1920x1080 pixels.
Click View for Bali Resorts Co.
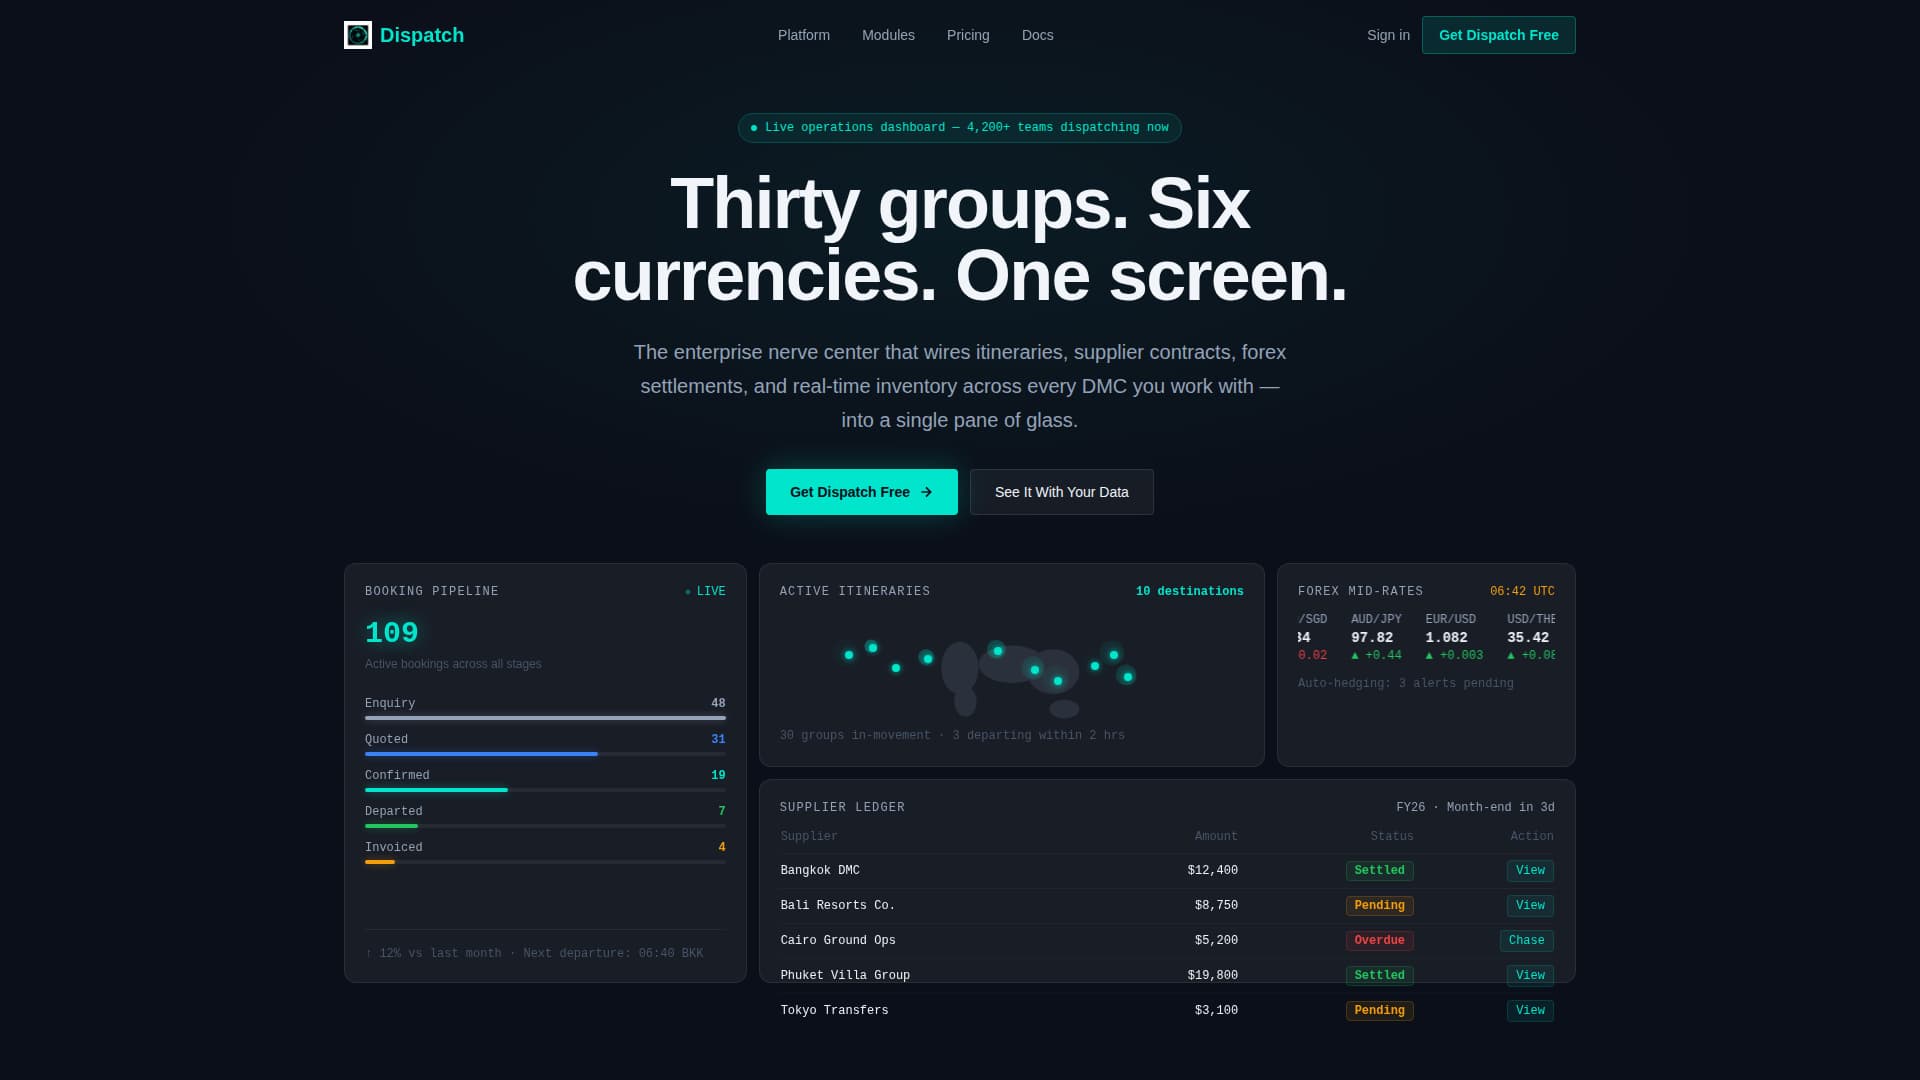(1530, 906)
